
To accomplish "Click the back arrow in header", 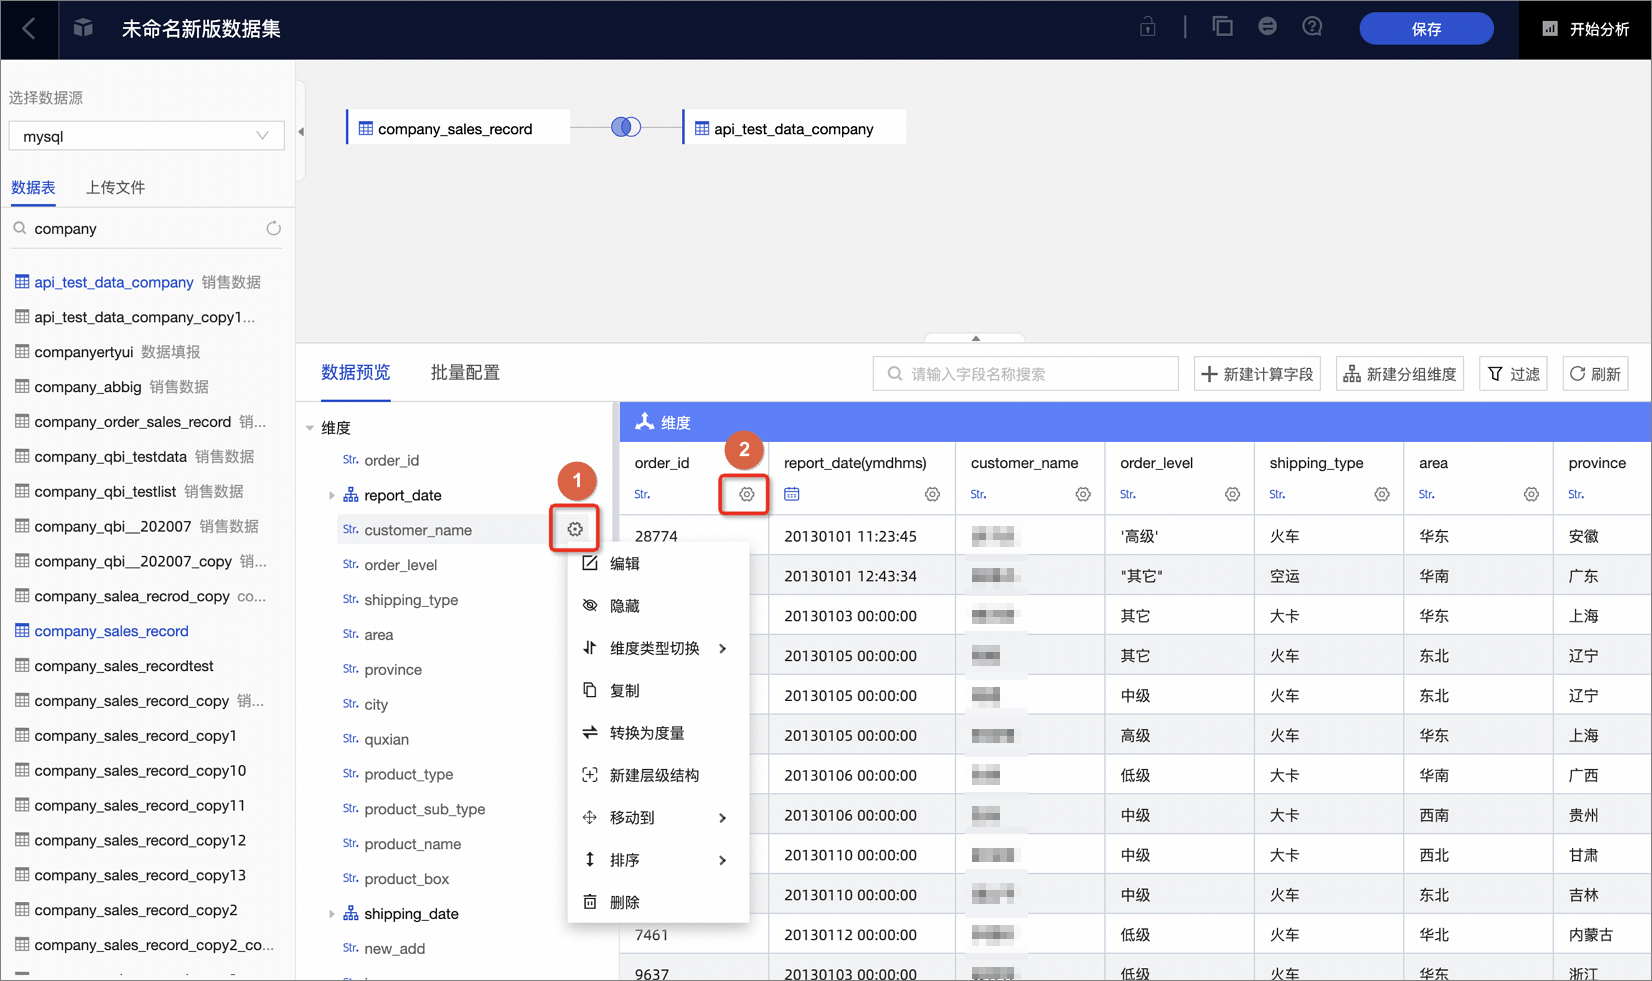I will pyautogui.click(x=29, y=29).
